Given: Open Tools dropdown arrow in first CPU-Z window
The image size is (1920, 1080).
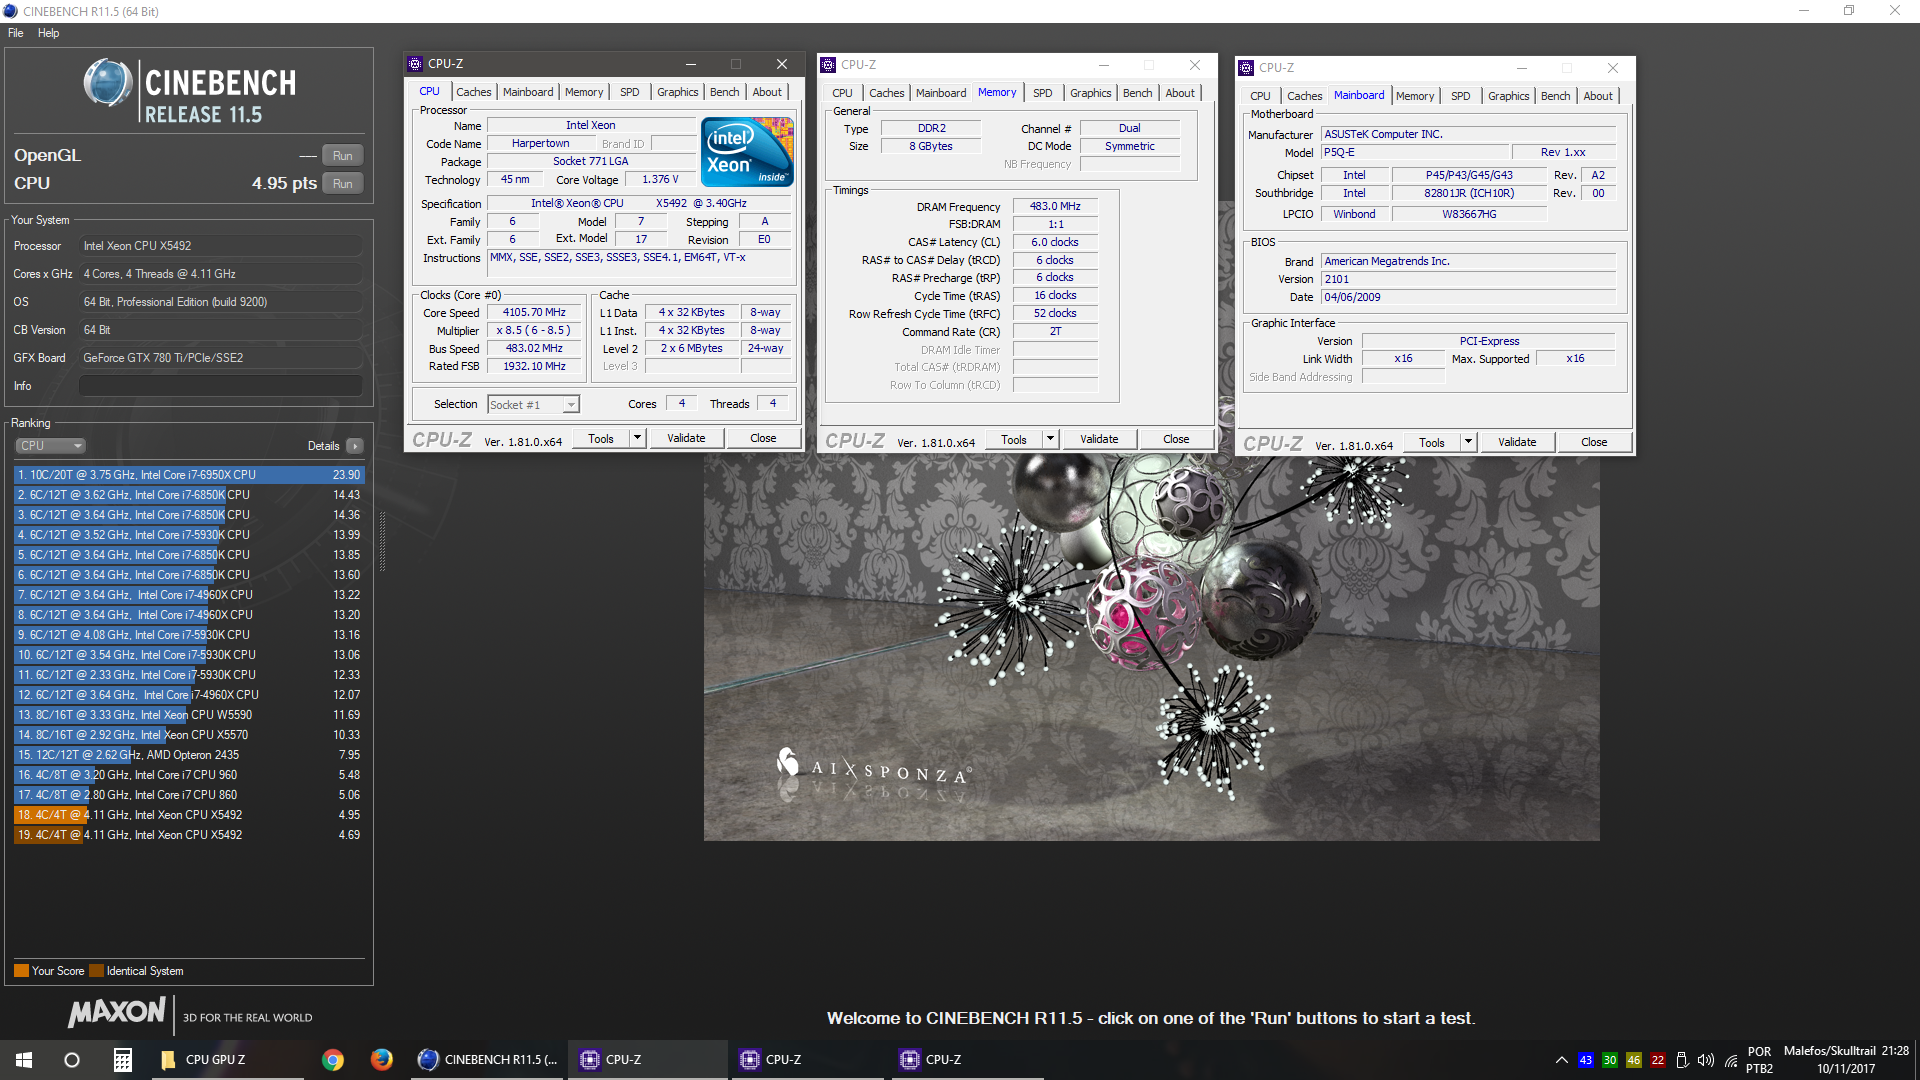Looking at the screenshot, I should [637, 438].
